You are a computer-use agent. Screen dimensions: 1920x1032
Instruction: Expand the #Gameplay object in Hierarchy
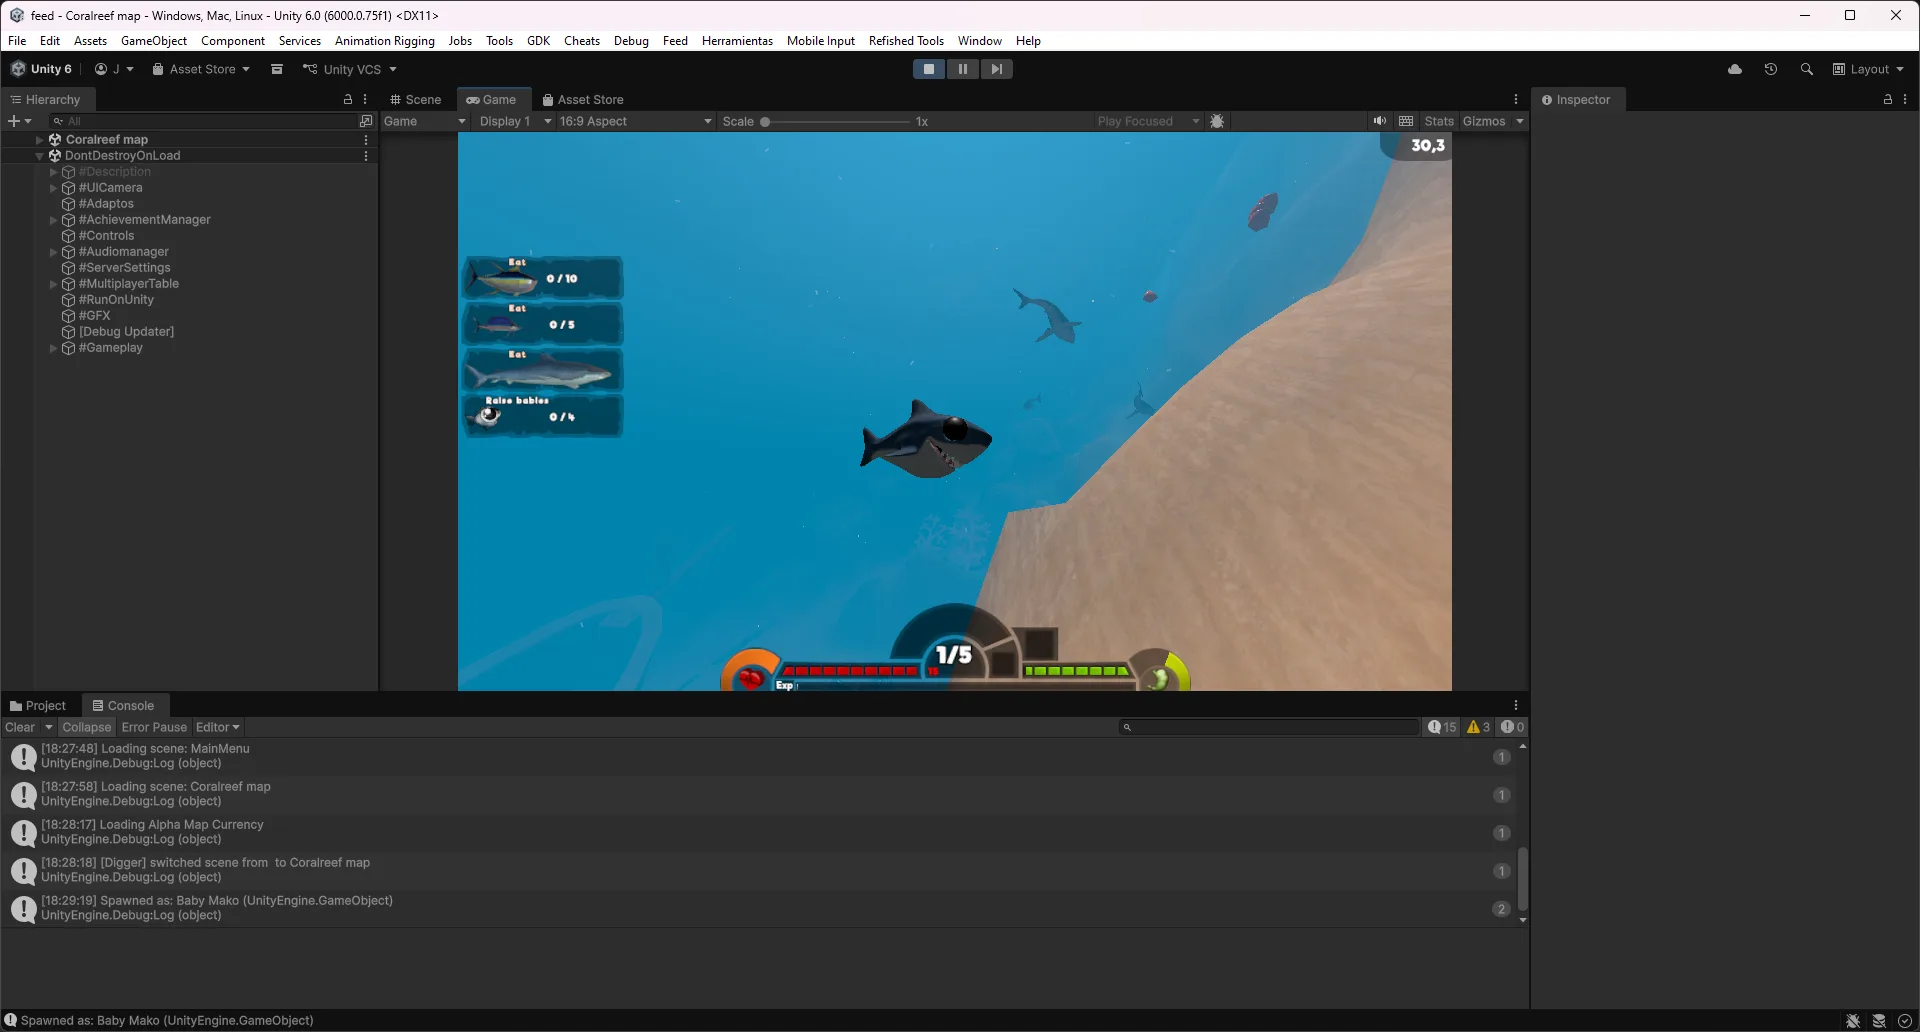[x=53, y=348]
